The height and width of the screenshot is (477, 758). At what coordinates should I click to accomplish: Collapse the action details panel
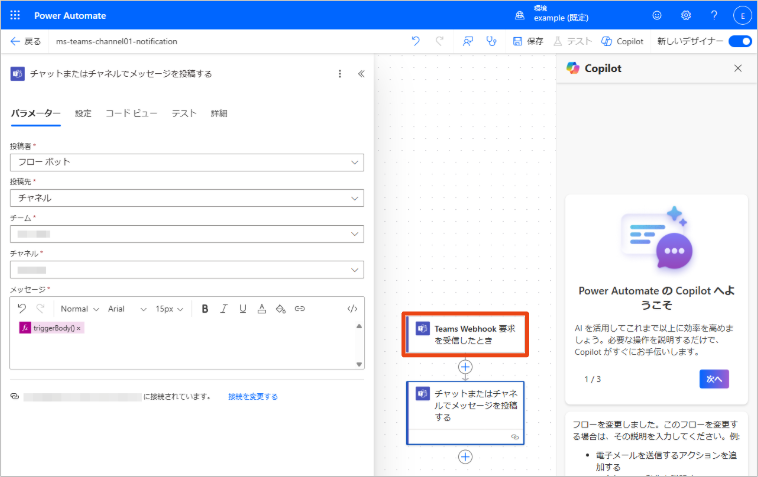click(x=361, y=74)
